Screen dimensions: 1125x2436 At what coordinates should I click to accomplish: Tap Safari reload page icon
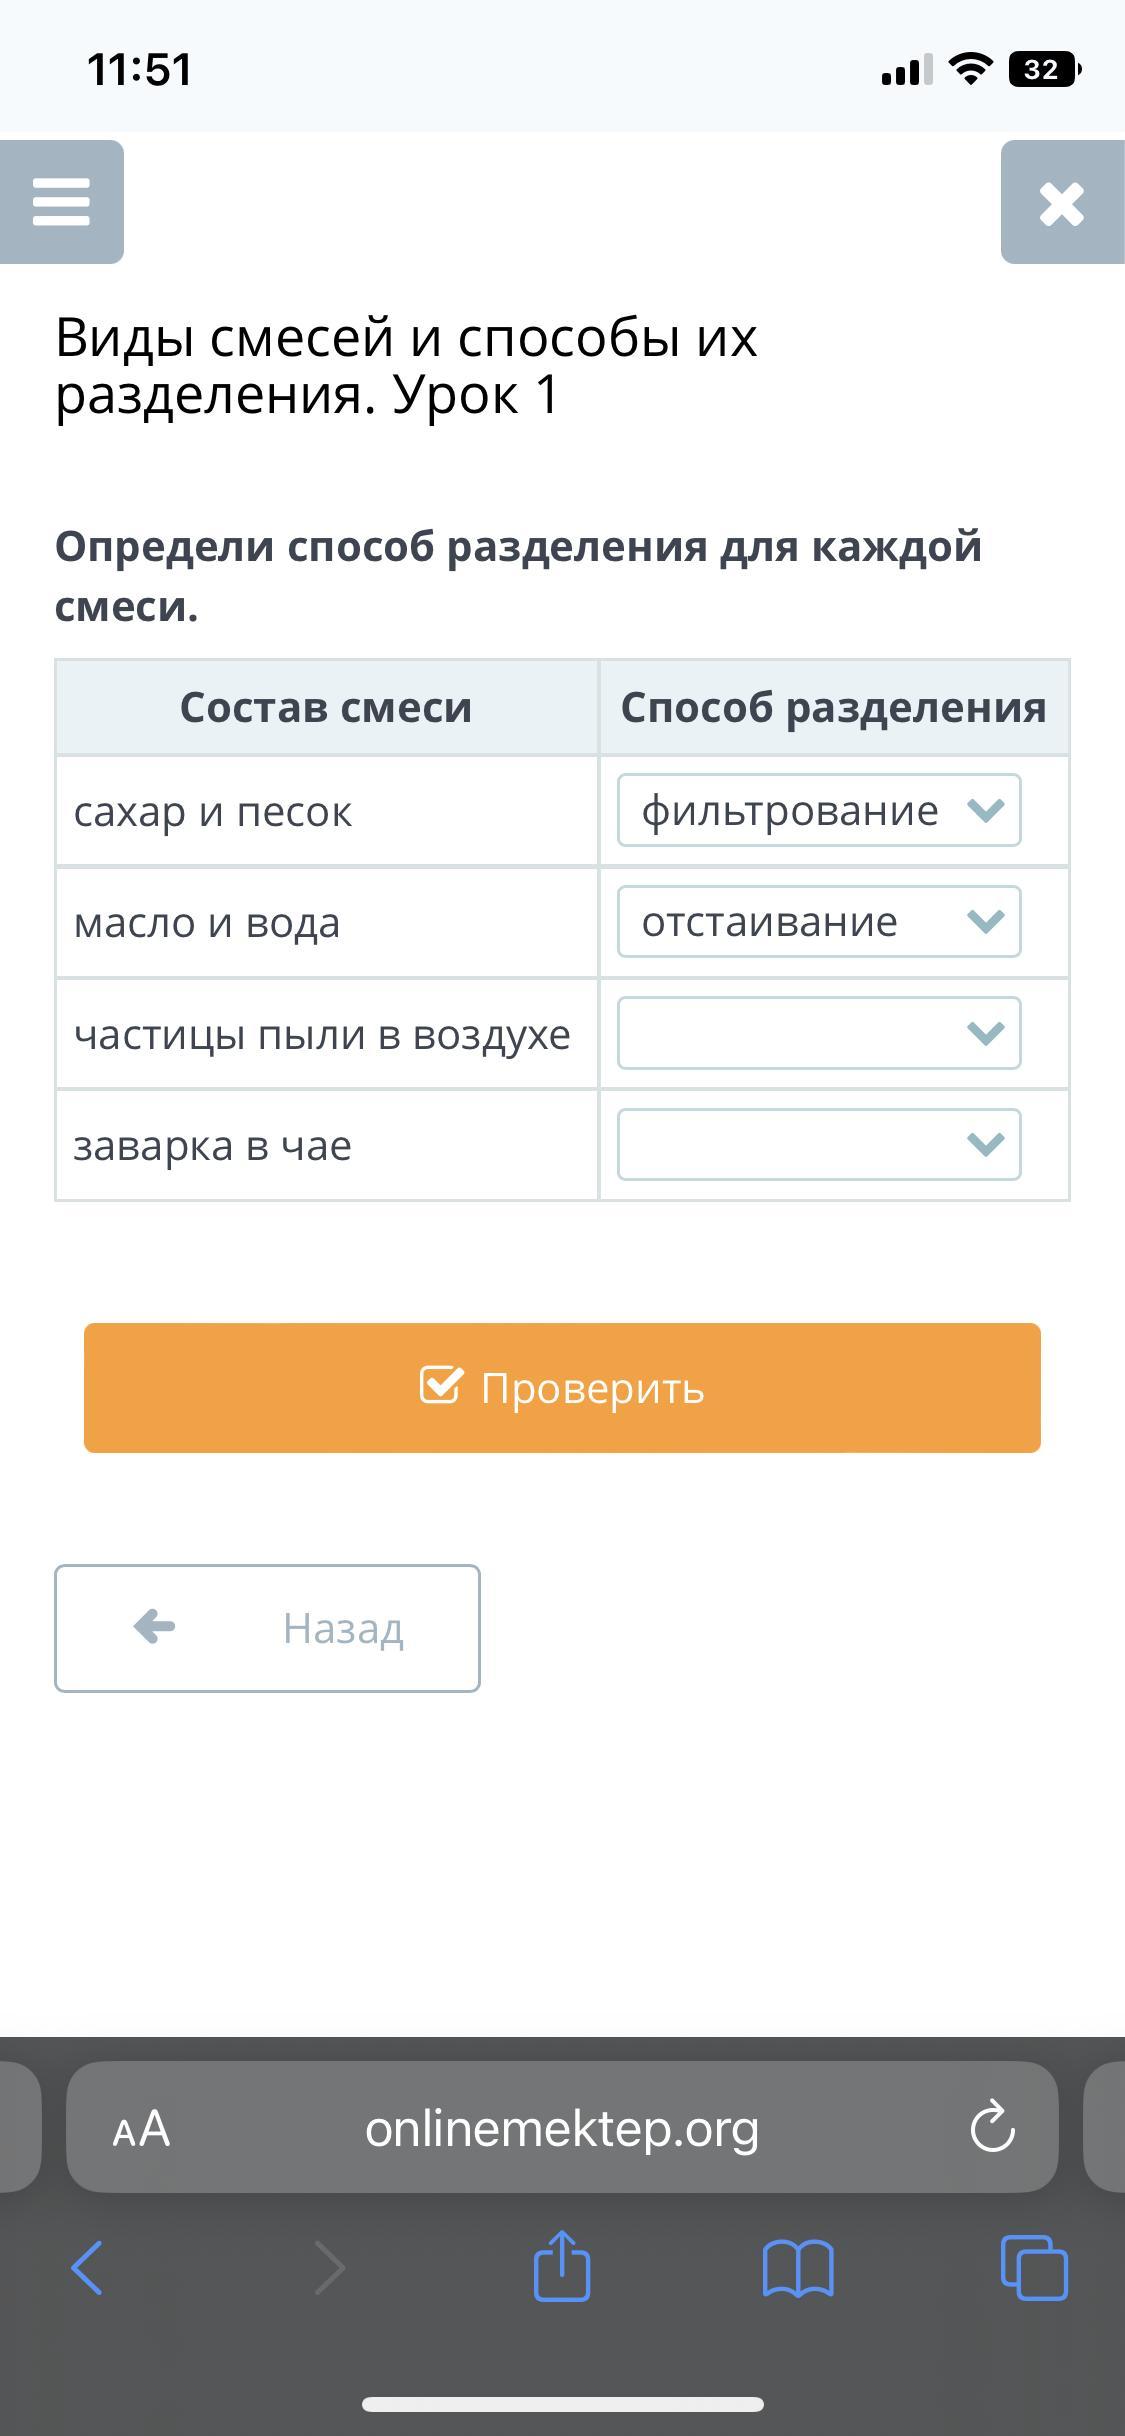coord(992,2127)
